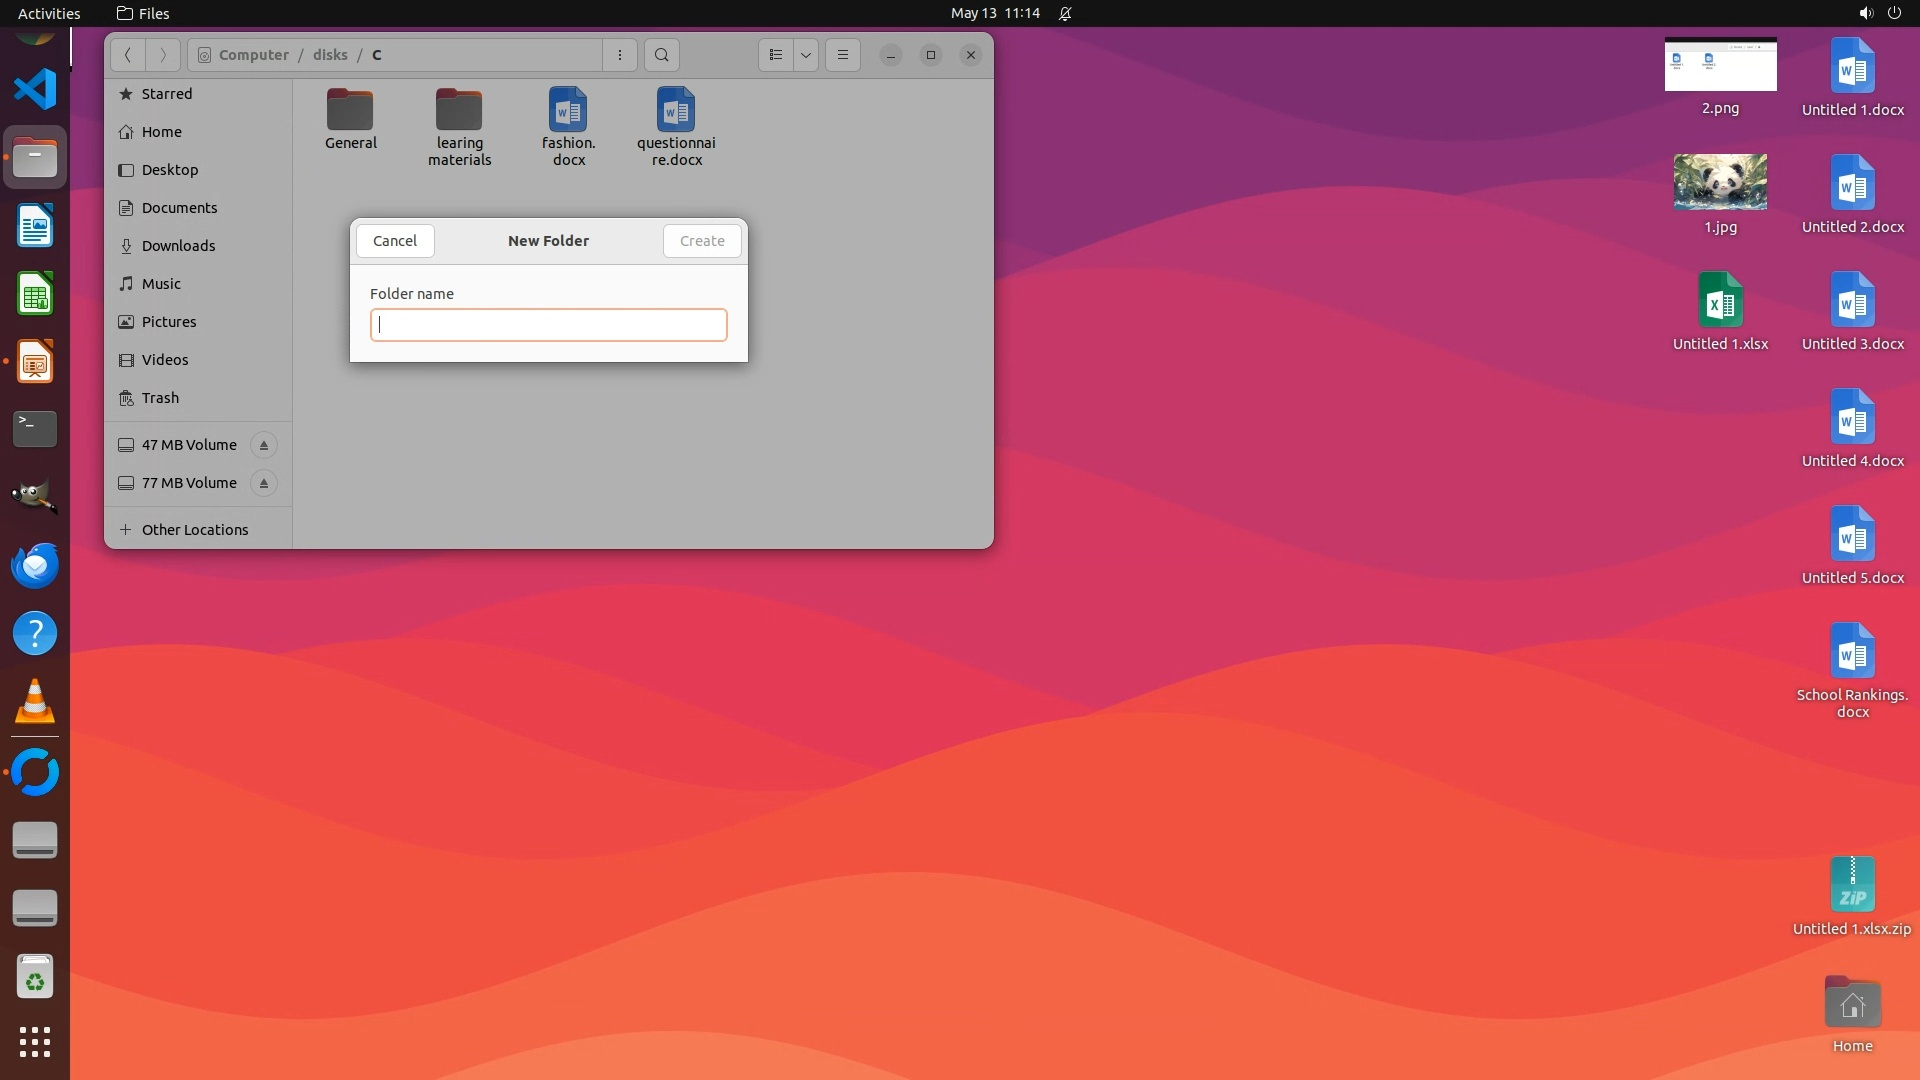
Task: Open the volume indicator in top bar
Action: coord(1865,13)
